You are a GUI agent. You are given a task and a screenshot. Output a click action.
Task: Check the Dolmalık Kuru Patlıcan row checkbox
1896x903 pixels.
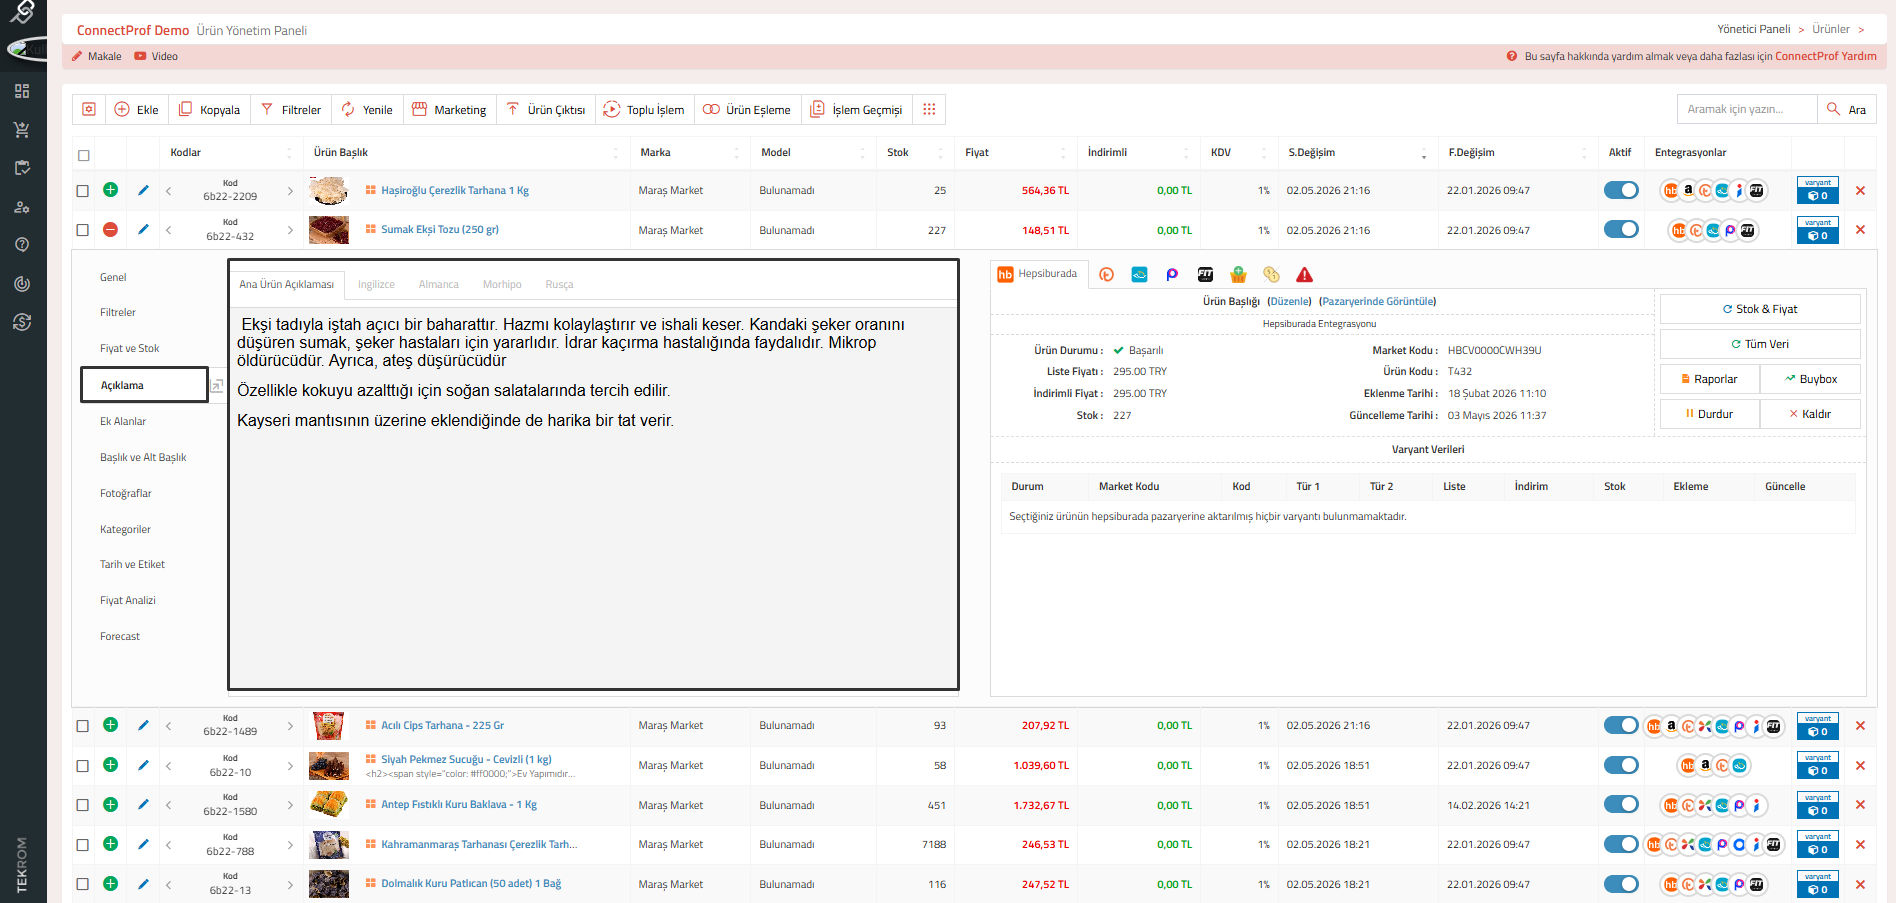pos(83,884)
